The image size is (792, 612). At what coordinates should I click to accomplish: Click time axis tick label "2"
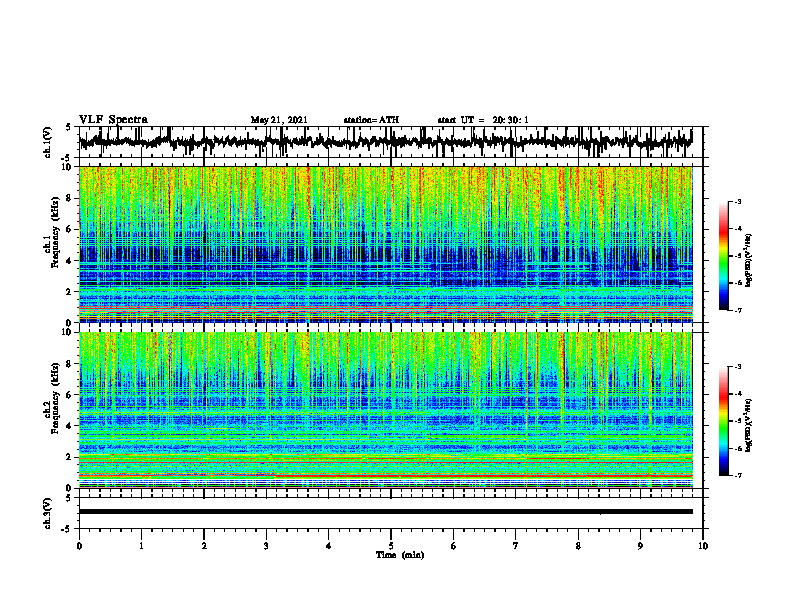(x=204, y=546)
